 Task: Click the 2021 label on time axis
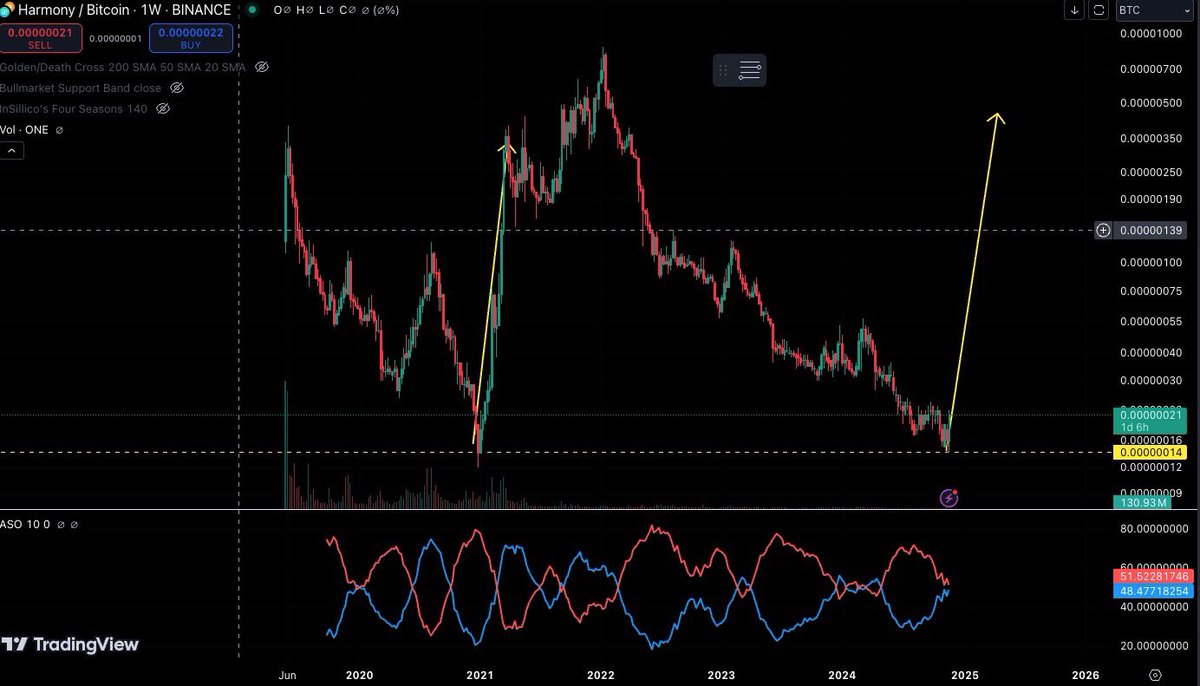click(x=480, y=675)
